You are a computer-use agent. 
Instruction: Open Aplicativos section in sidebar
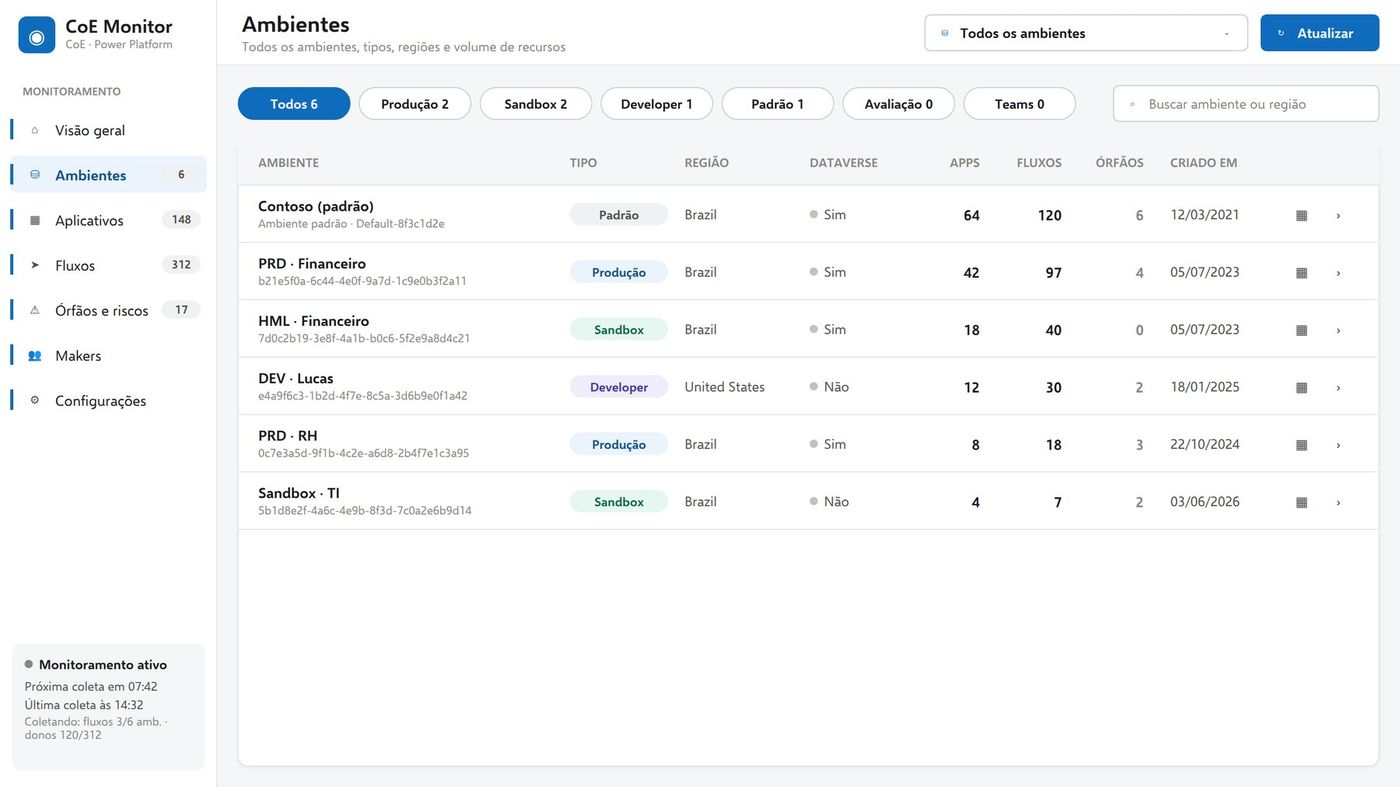click(108, 220)
